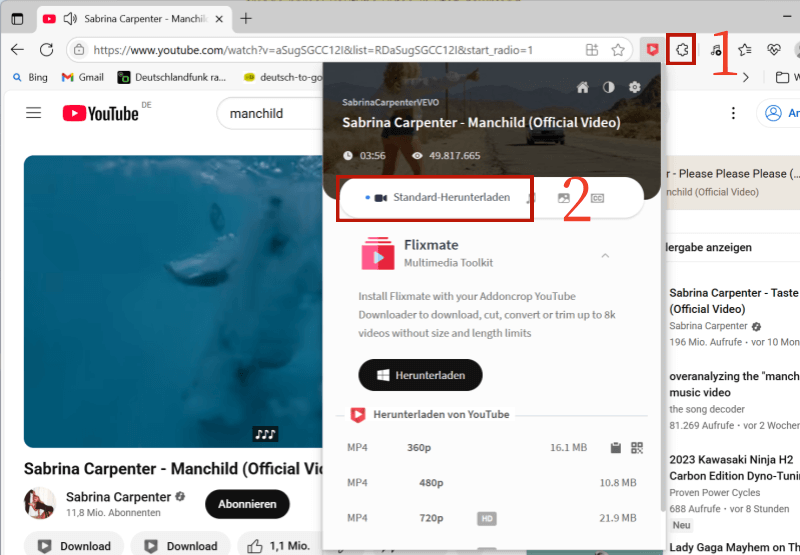The image size is (800, 555).
Task: Click the Please Please Please playlist entry
Action: [733, 182]
